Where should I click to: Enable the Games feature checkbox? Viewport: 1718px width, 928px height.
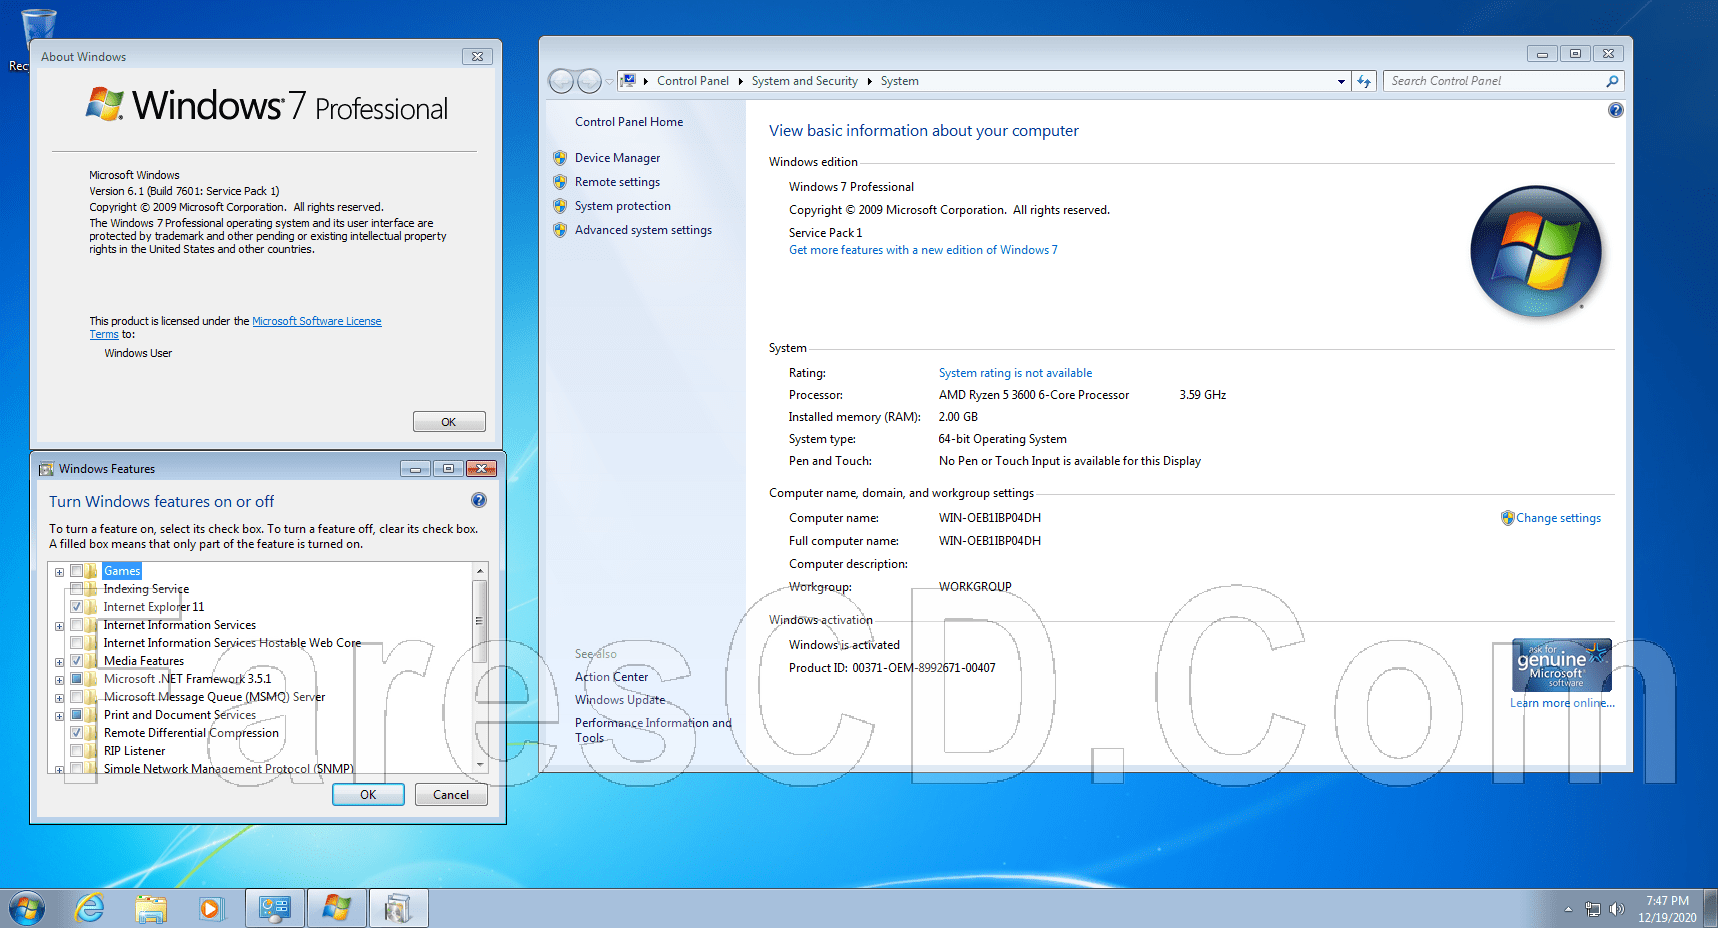point(76,571)
